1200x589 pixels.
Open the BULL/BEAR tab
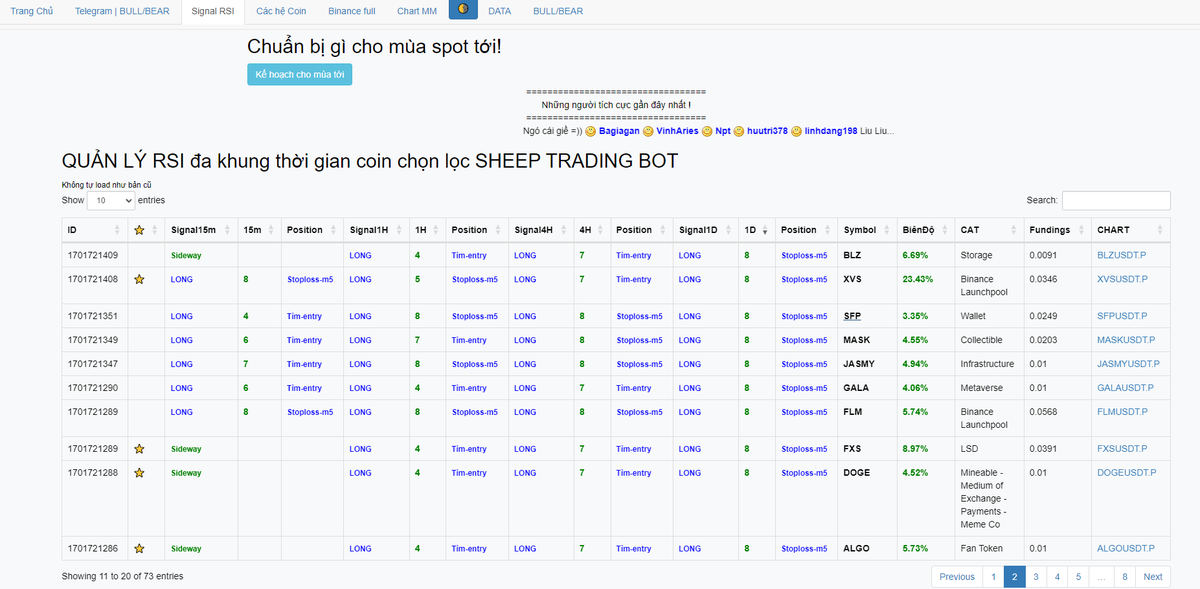click(x=558, y=11)
